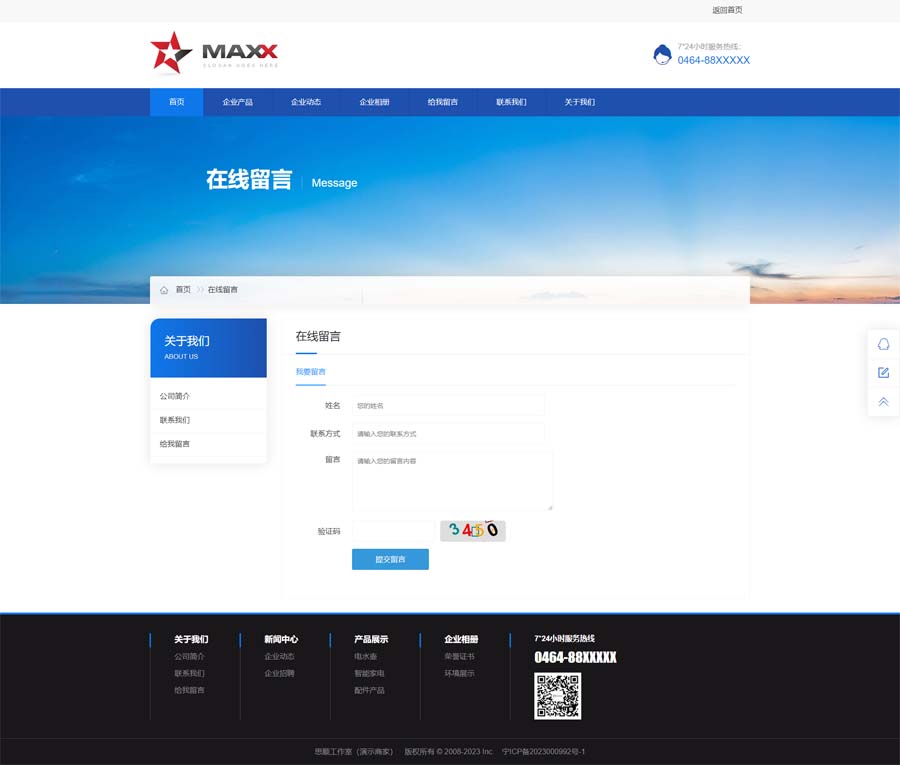Click the 验证码 captcha input box
The image size is (900, 765).
(x=392, y=531)
